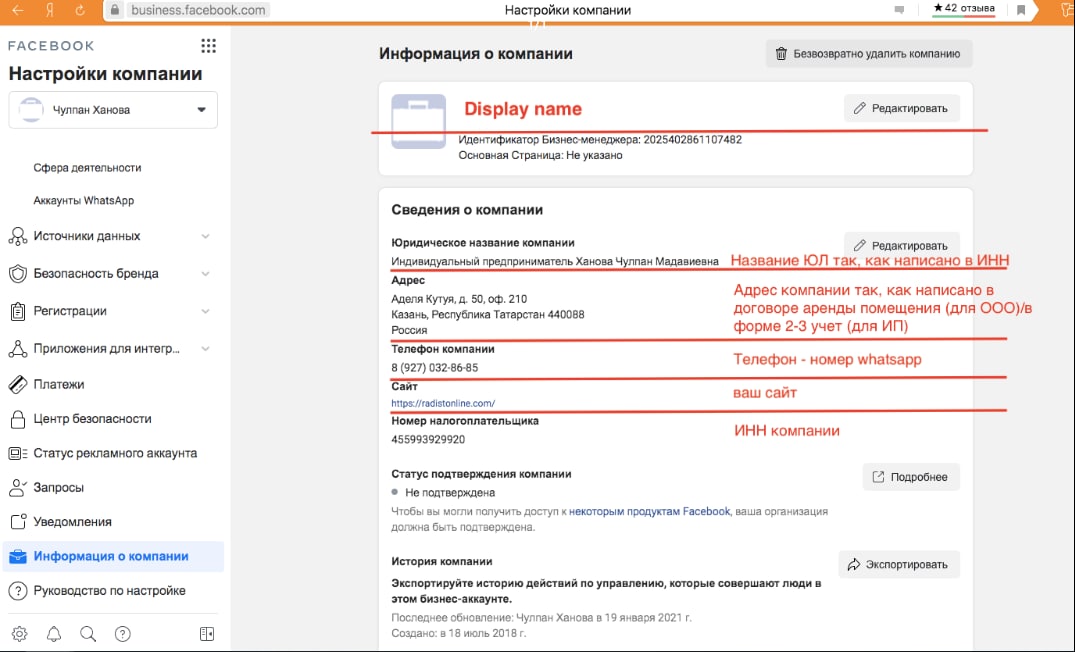The height and width of the screenshot is (652, 1075).
Task: Click the browser bookmark icon
Action: pos(1021,10)
